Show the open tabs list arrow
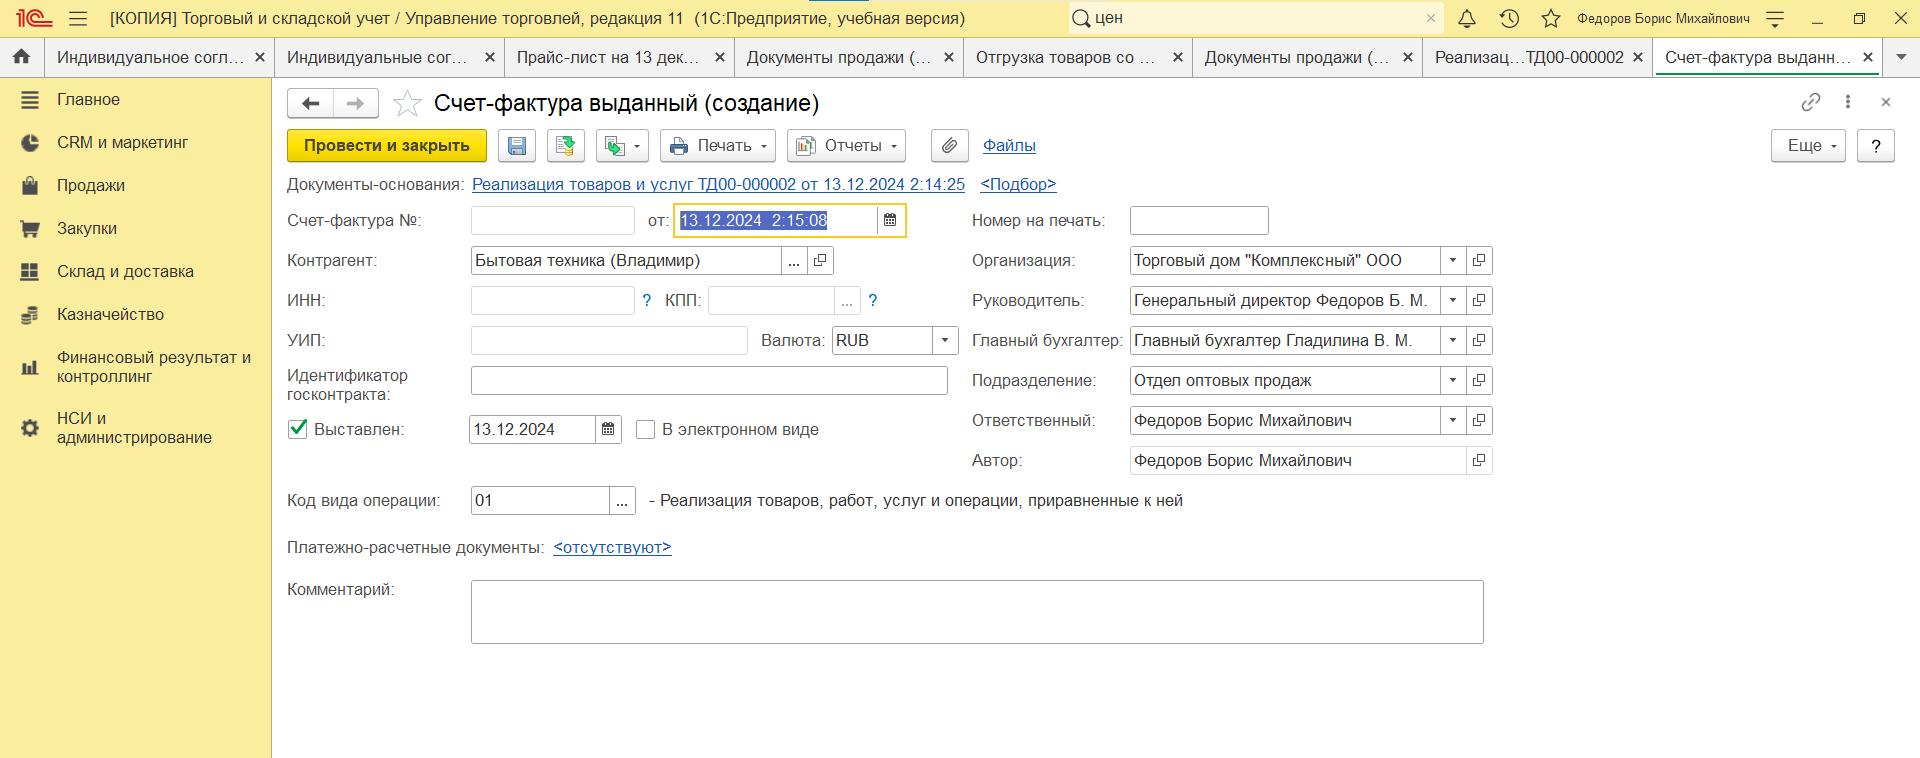 pos(1901,57)
